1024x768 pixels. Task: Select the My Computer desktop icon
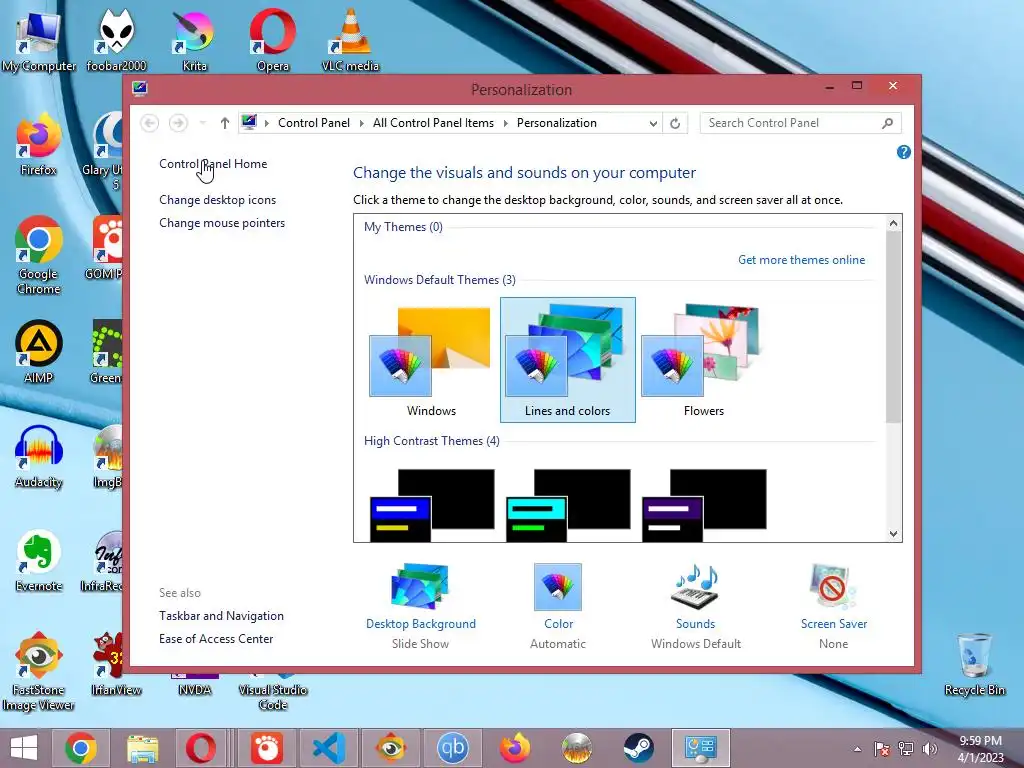[x=39, y=39]
